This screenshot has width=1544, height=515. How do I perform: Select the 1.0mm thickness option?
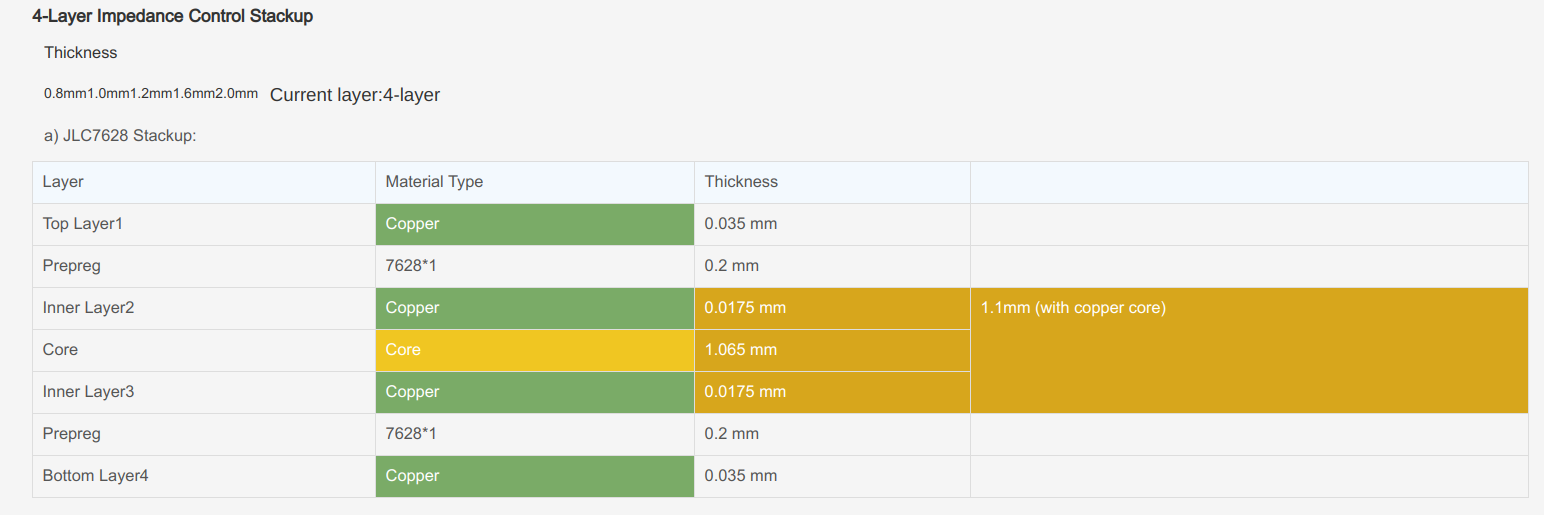tap(108, 93)
